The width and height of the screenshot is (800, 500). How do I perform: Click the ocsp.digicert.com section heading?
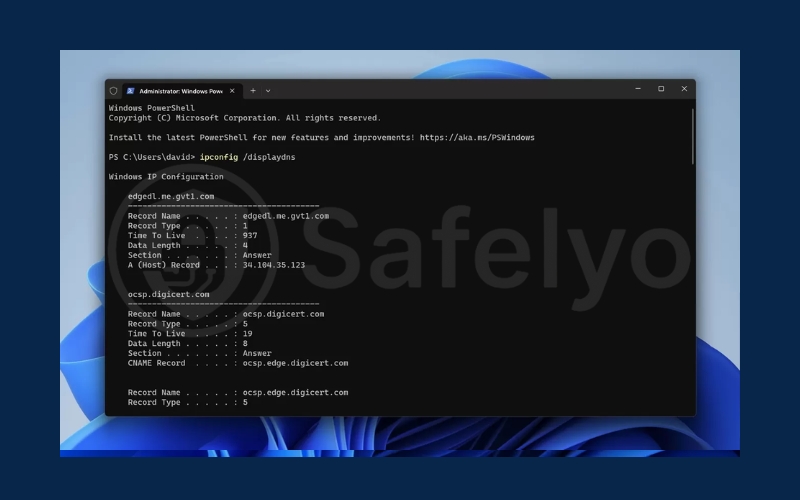(x=168, y=294)
